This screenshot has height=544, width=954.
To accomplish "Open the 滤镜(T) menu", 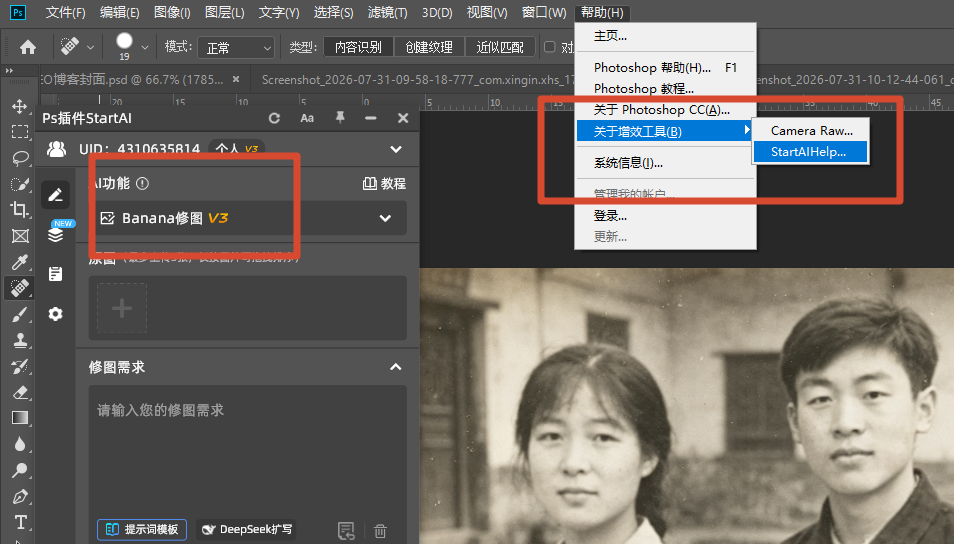I will pos(388,12).
